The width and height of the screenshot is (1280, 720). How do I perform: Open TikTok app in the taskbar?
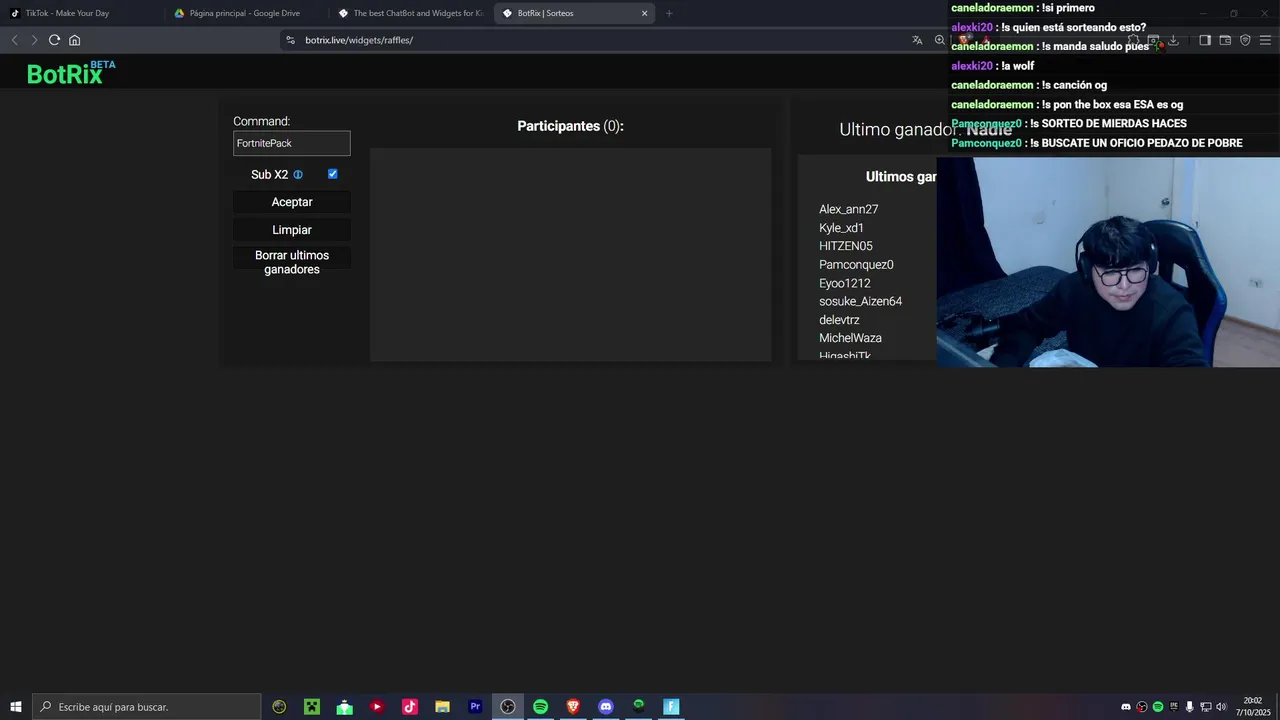tap(410, 707)
